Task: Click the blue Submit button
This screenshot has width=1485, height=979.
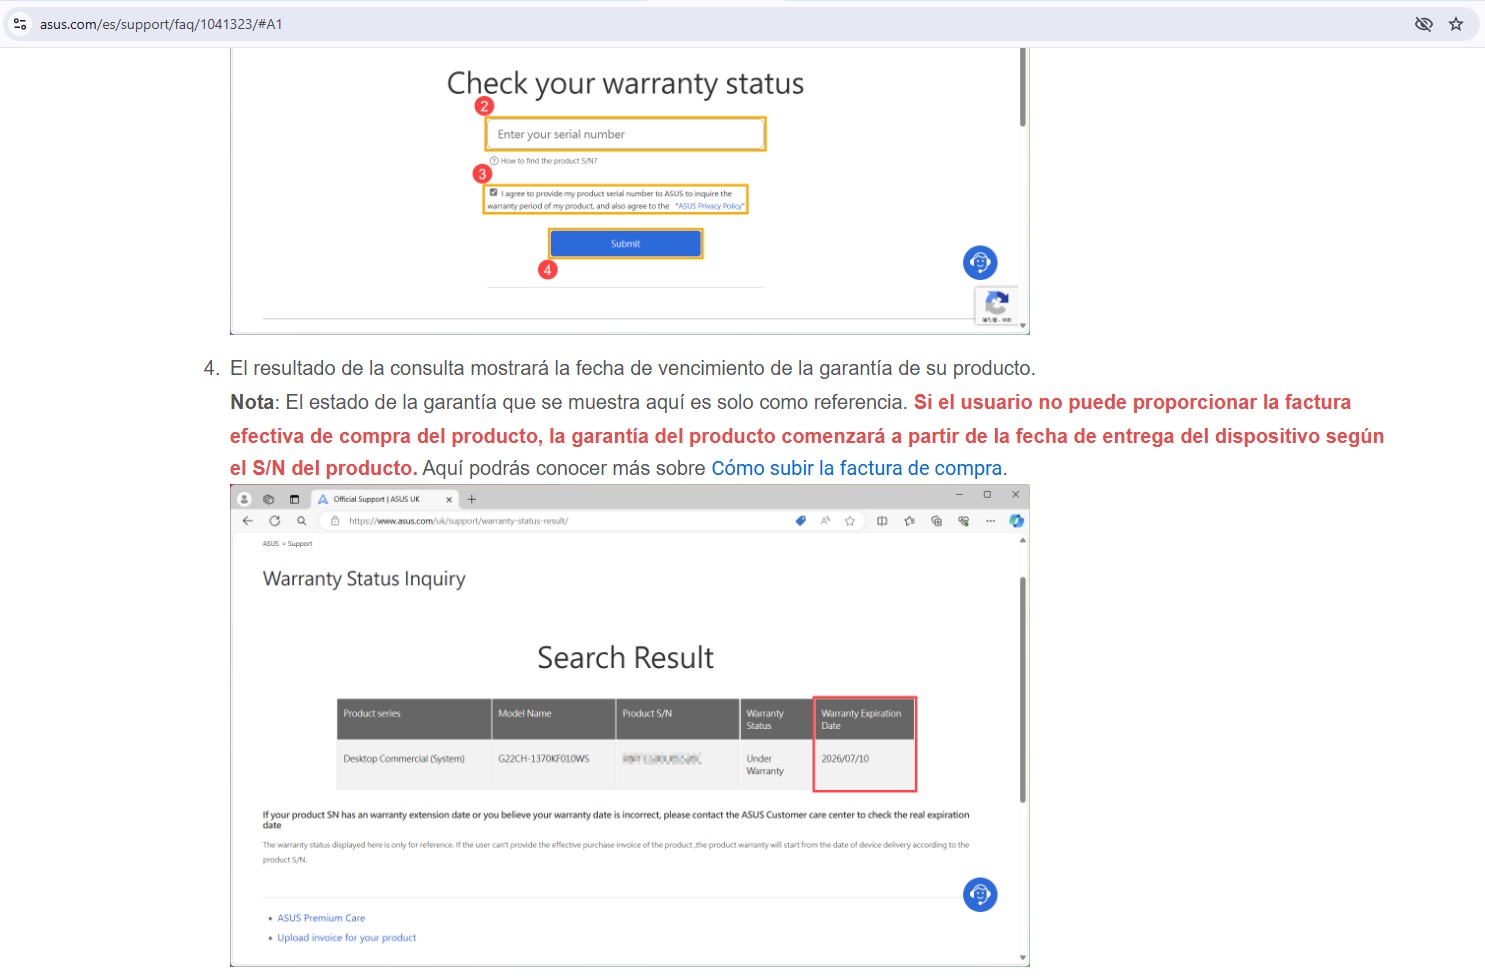Action: click(x=626, y=243)
